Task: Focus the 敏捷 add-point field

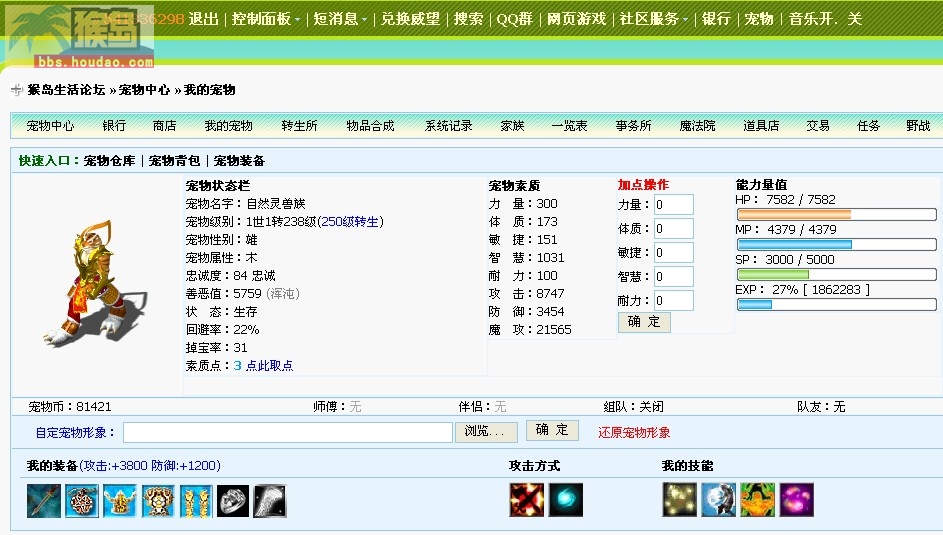Action: click(x=674, y=252)
